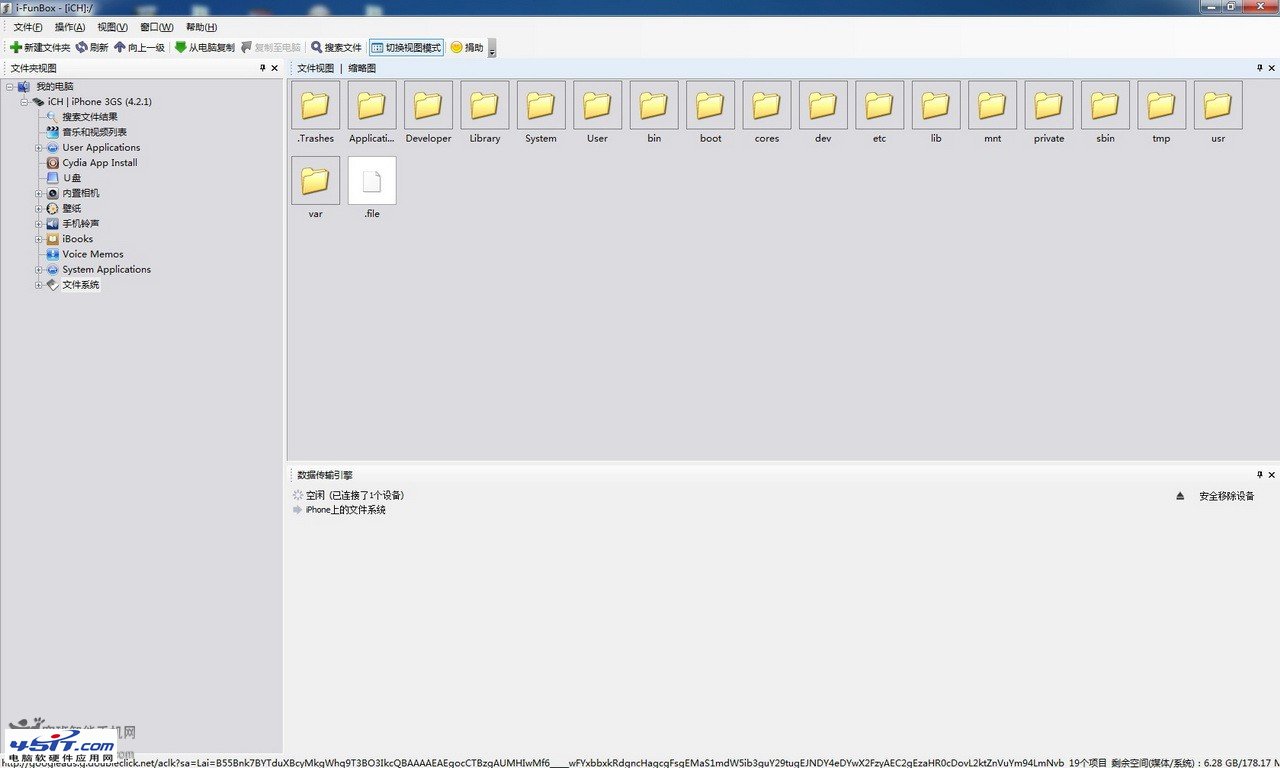This screenshot has height=768, width=1280.
Task: Pin the 数据传输引擎 panel
Action: 1260,475
